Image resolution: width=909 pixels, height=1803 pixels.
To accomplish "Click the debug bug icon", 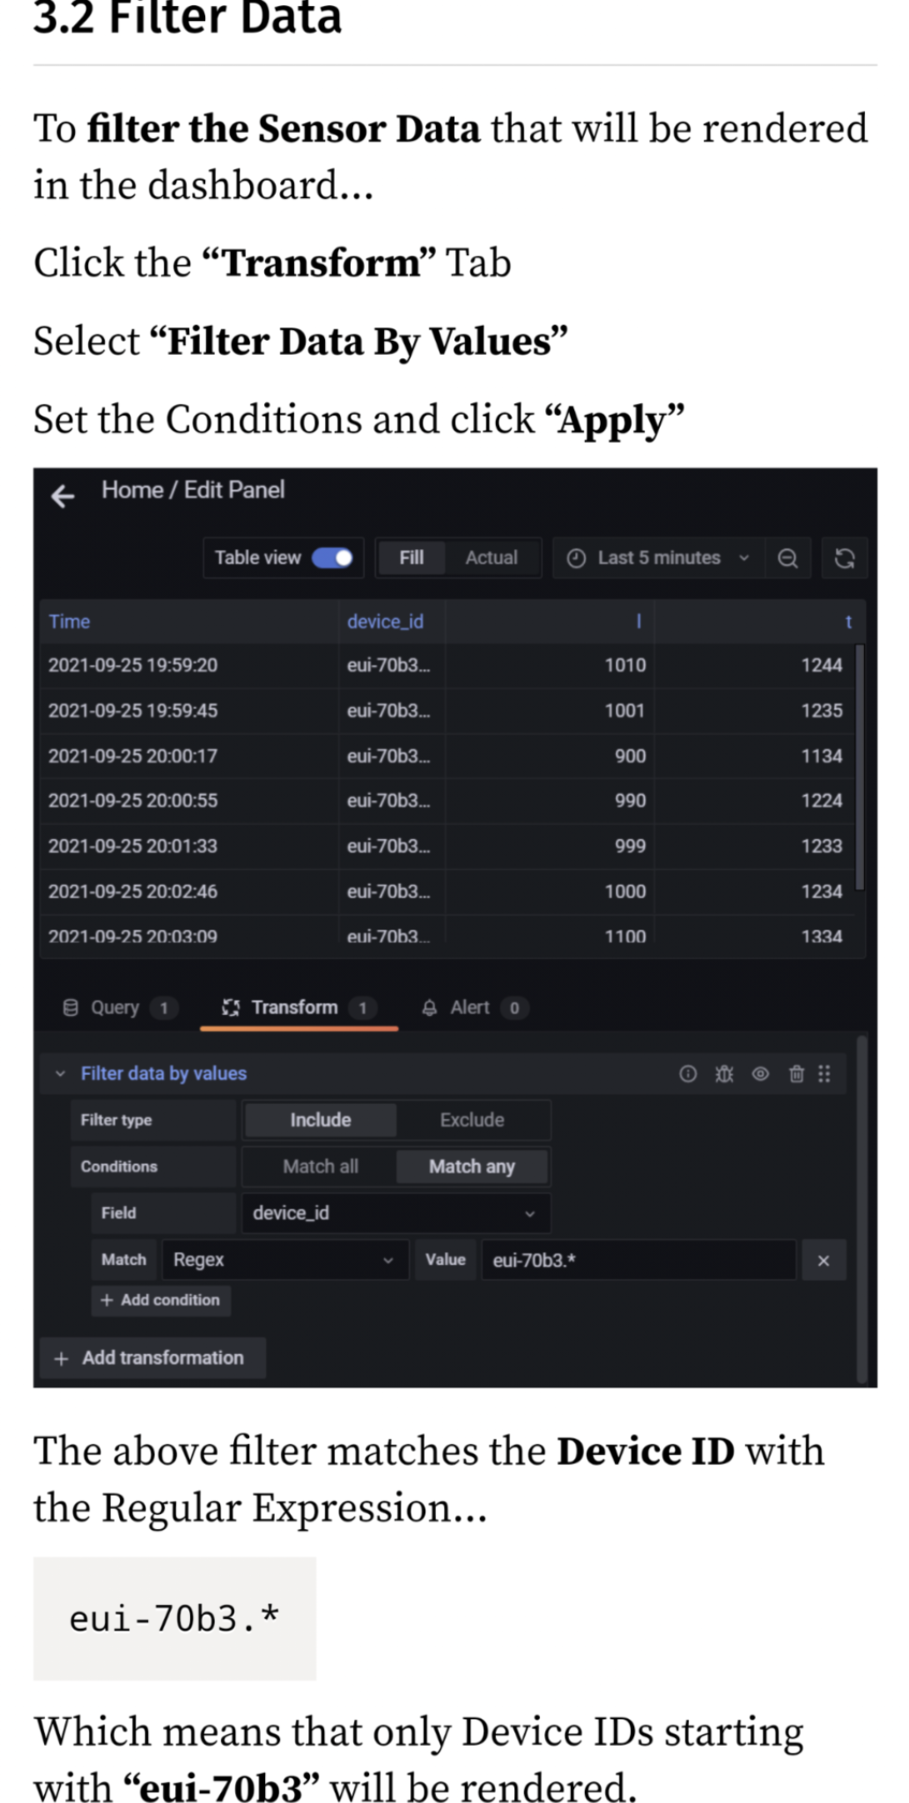I will 724,1074.
